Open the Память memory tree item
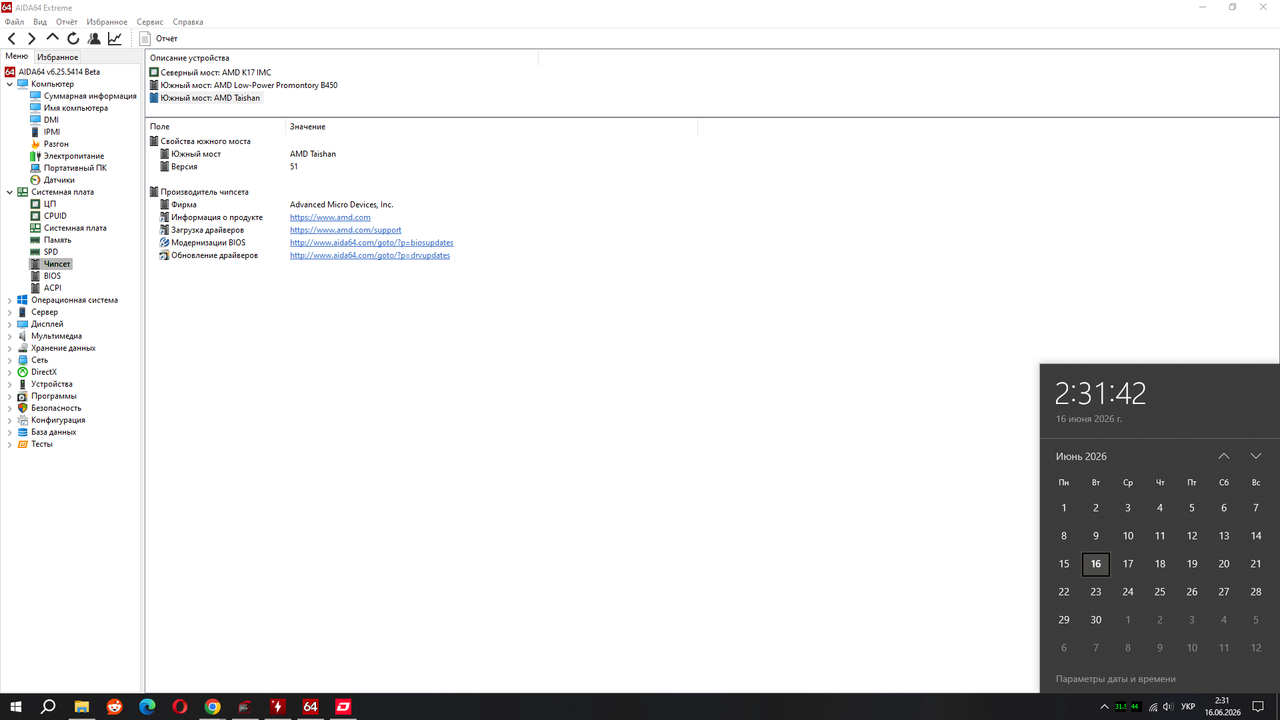The height and width of the screenshot is (720, 1280). click(57, 240)
